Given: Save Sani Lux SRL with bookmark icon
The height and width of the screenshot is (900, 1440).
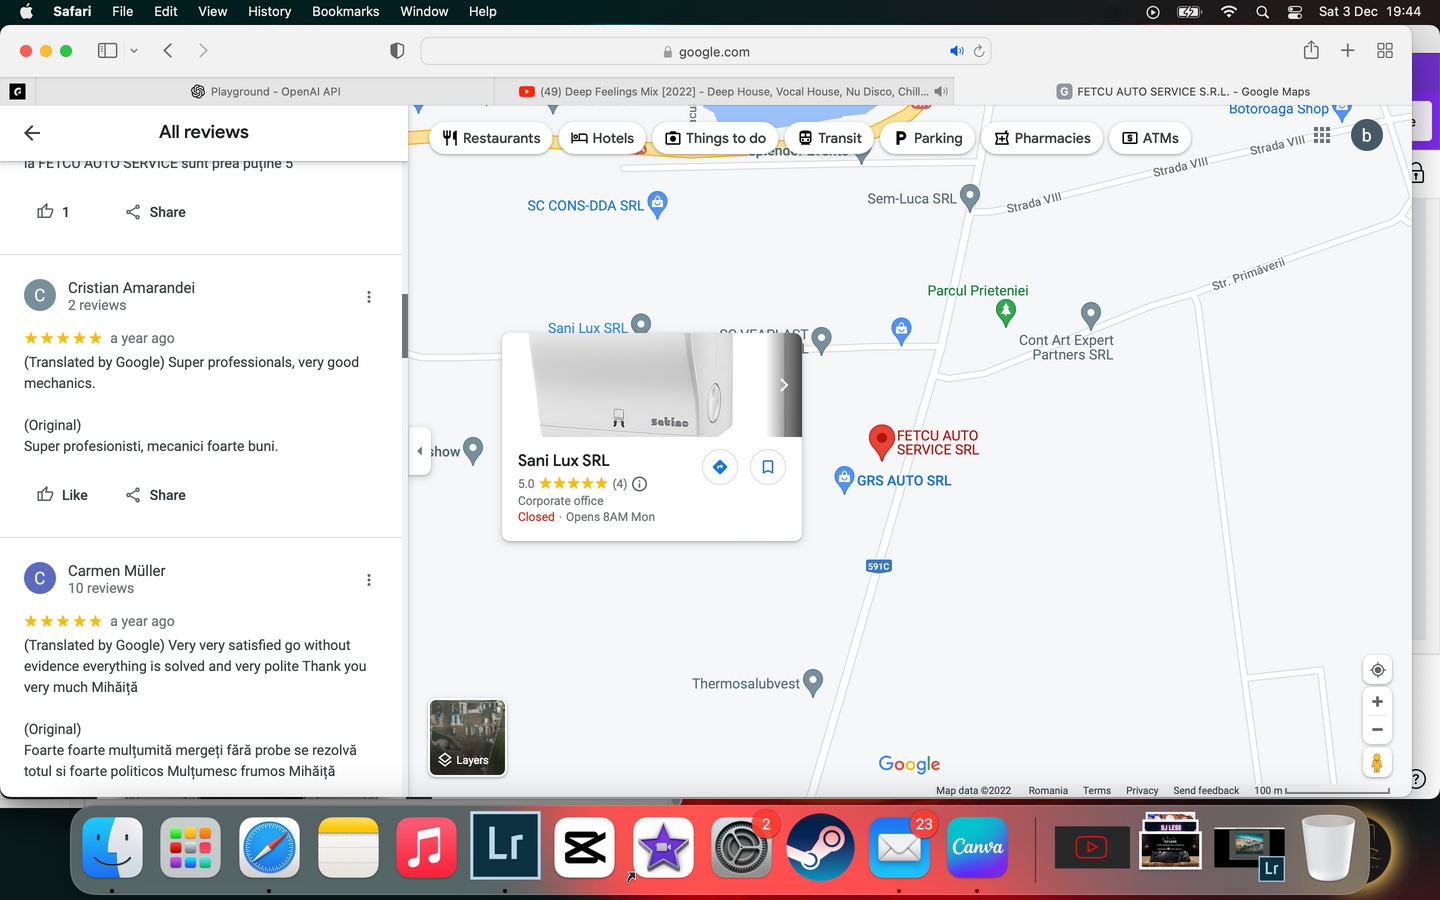Looking at the screenshot, I should click(767, 467).
